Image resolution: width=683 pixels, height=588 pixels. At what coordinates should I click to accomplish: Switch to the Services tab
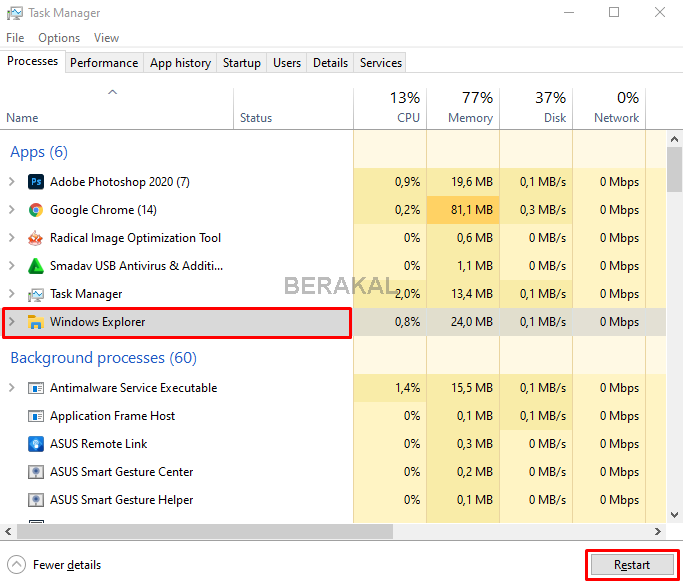pyautogui.click(x=381, y=63)
